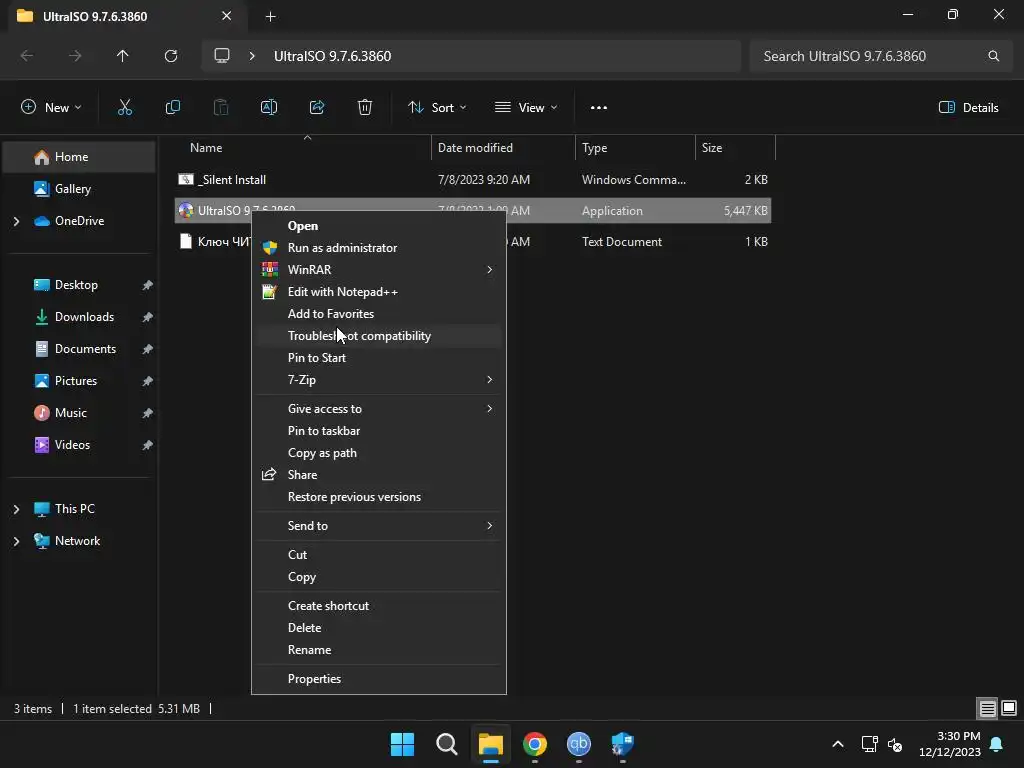Open Windows Start menu
Viewport: 1024px width, 768px height.
(402, 744)
